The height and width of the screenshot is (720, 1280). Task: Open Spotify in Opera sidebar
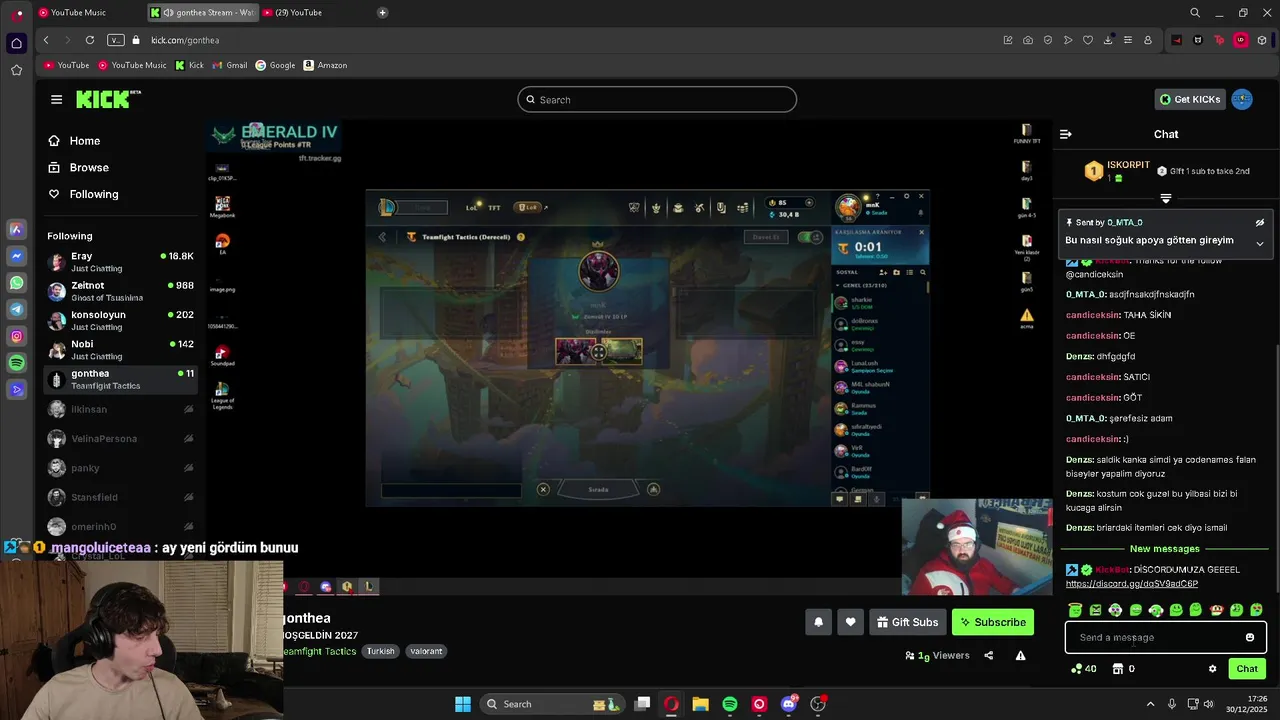[16, 363]
